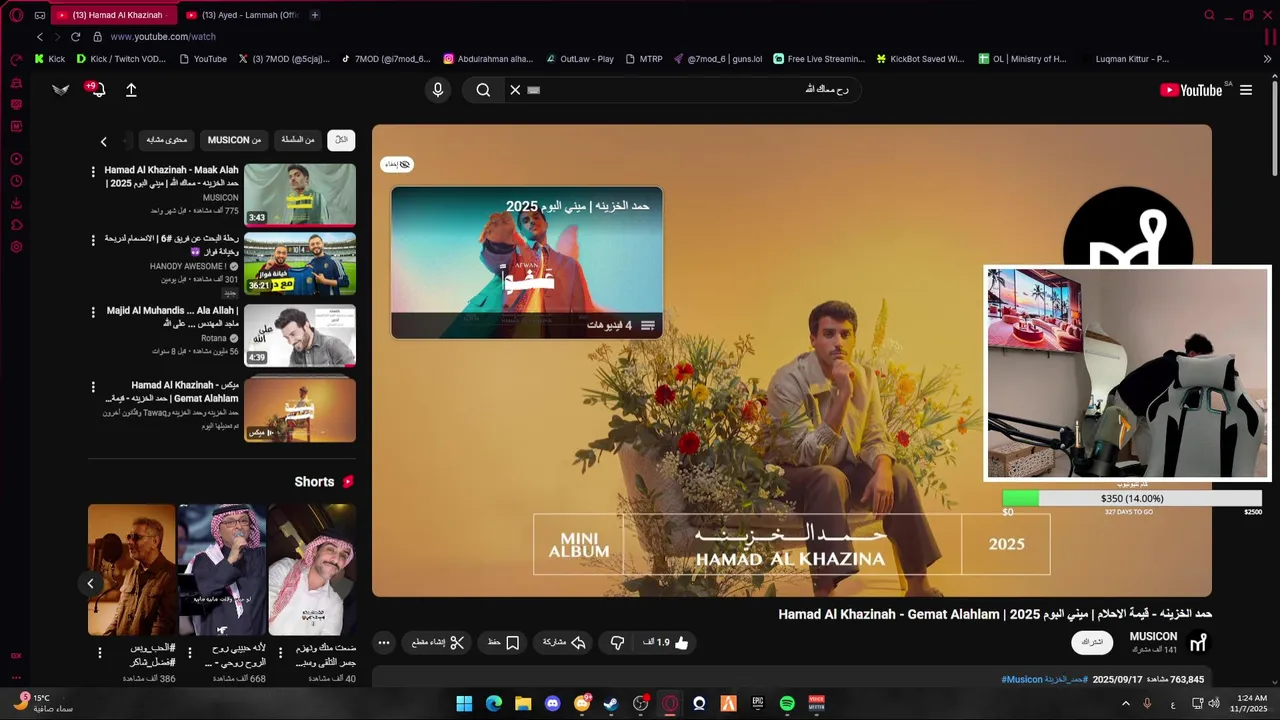Image resolution: width=1280 pixels, height=720 pixels.
Task: Open the #Musicon hashtag link
Action: 1022,680
